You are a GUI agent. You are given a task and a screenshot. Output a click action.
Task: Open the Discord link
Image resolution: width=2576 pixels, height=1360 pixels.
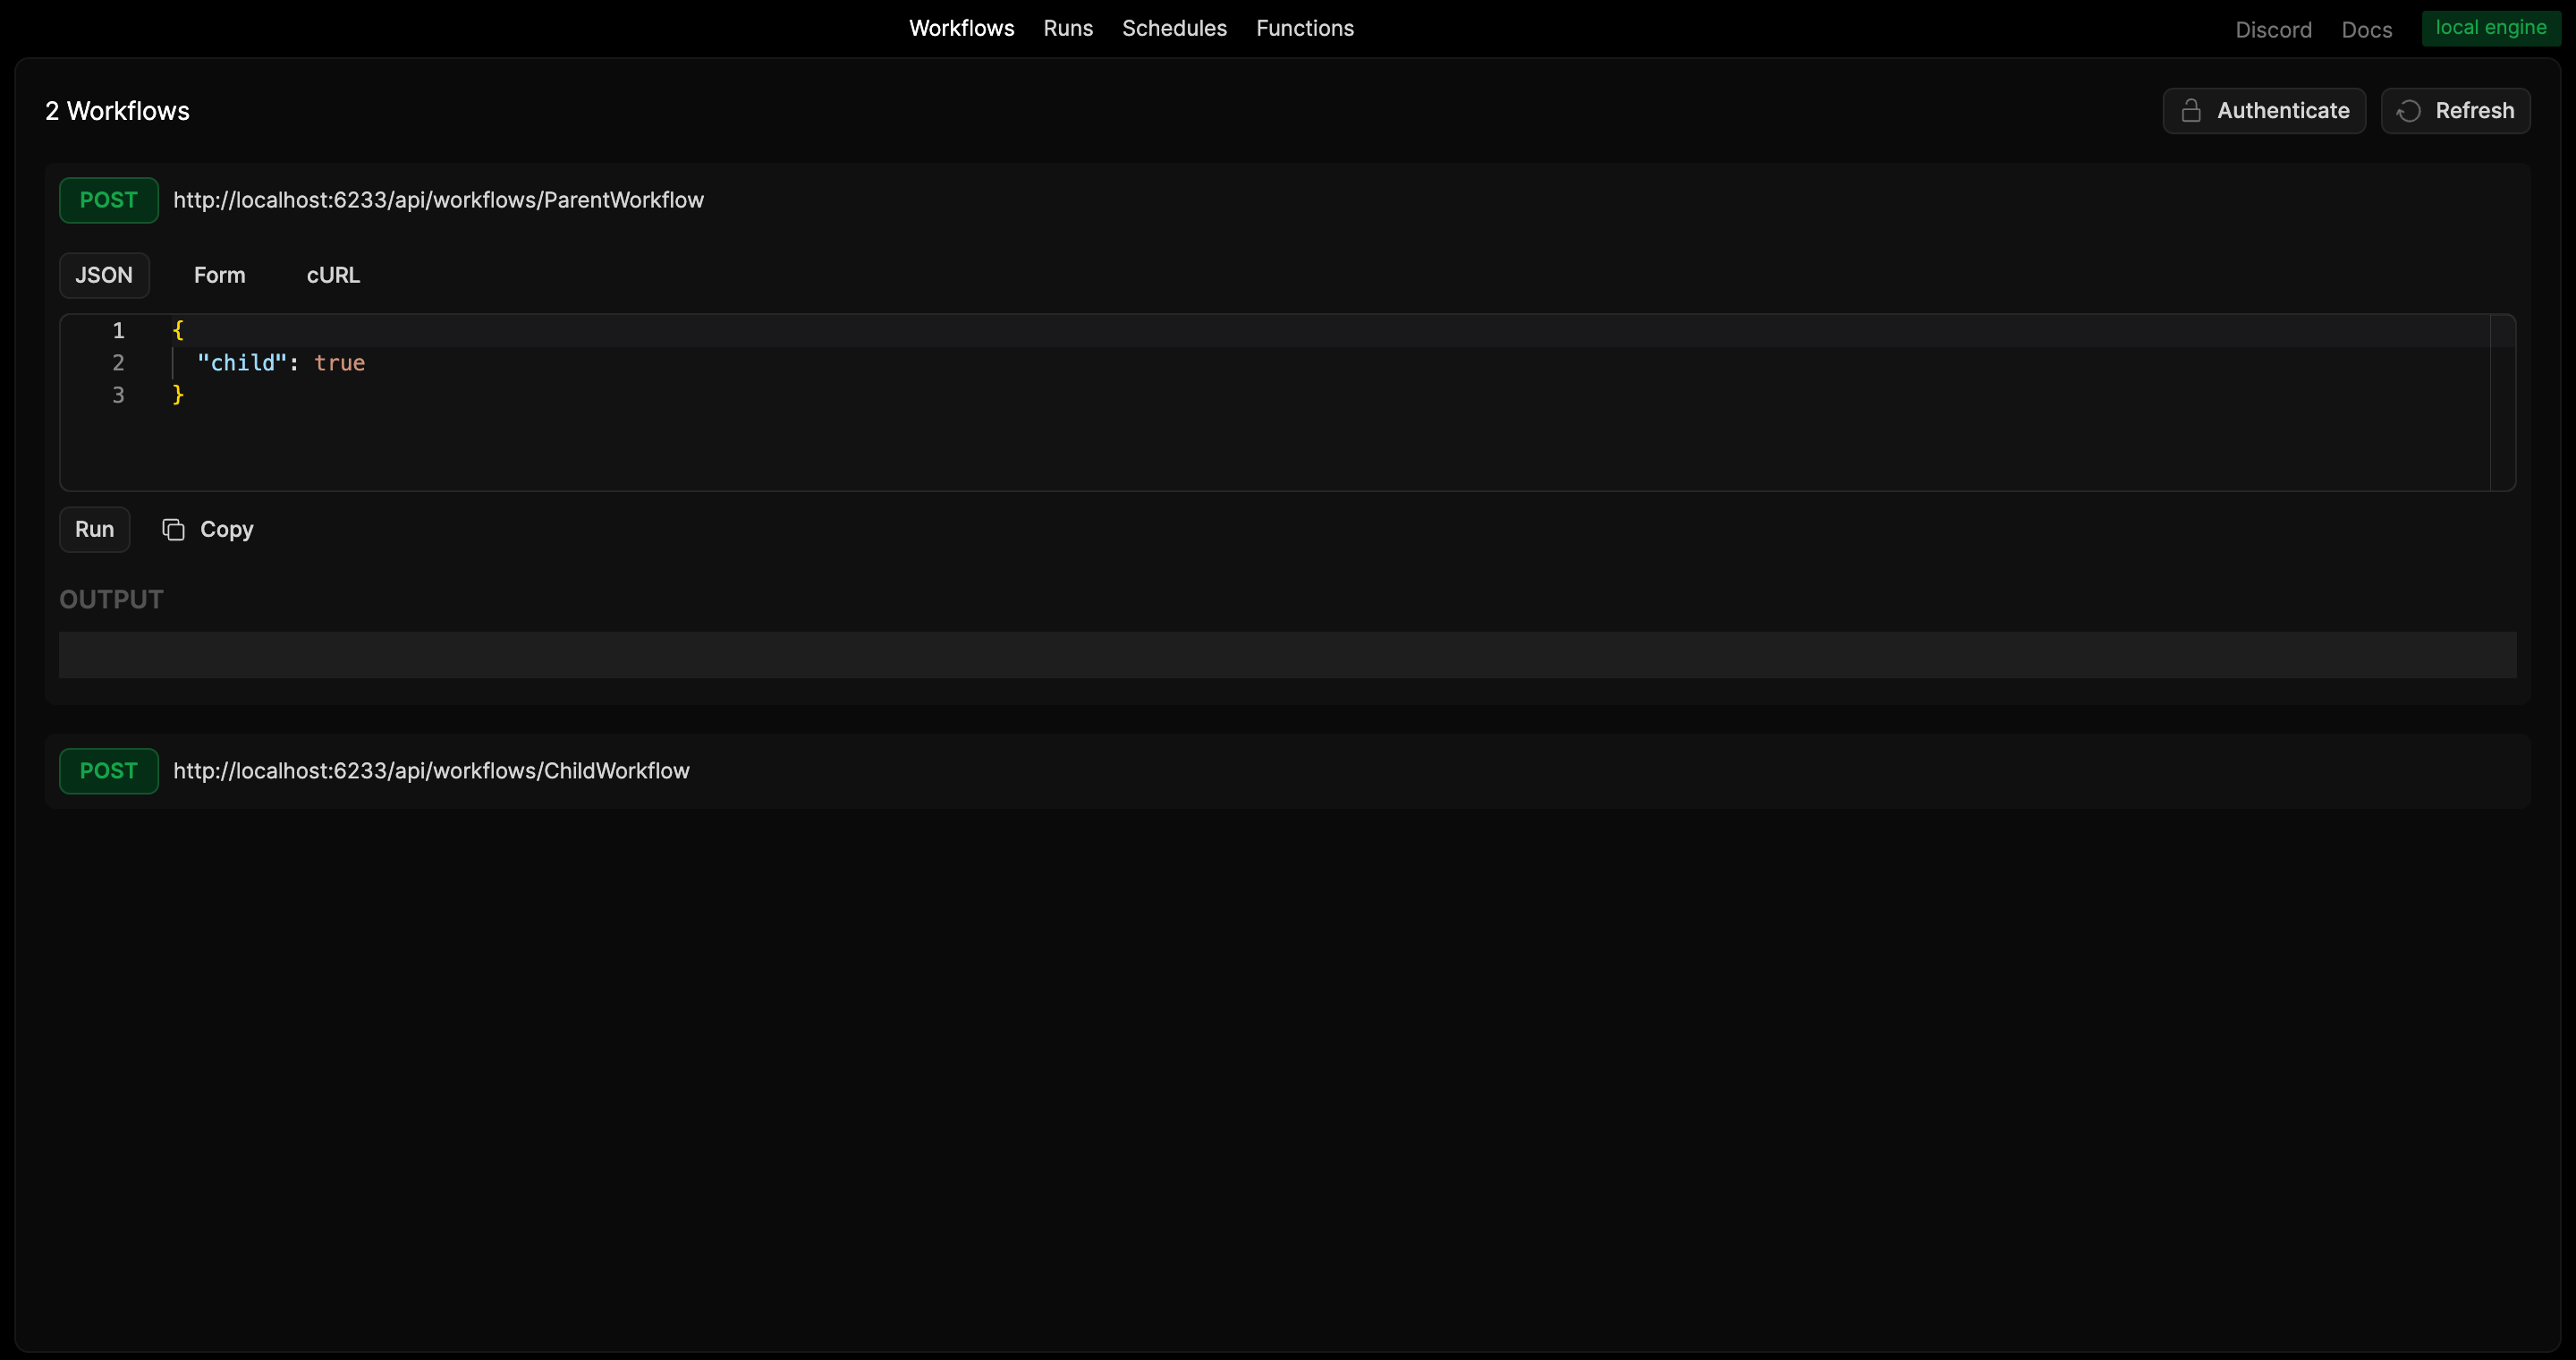click(x=2273, y=30)
